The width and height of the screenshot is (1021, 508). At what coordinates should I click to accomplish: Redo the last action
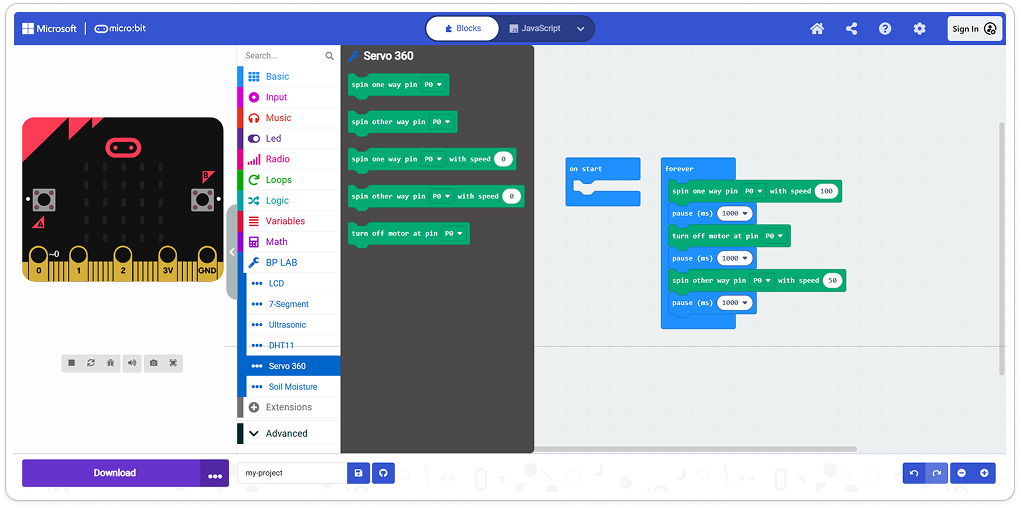[x=936, y=473]
